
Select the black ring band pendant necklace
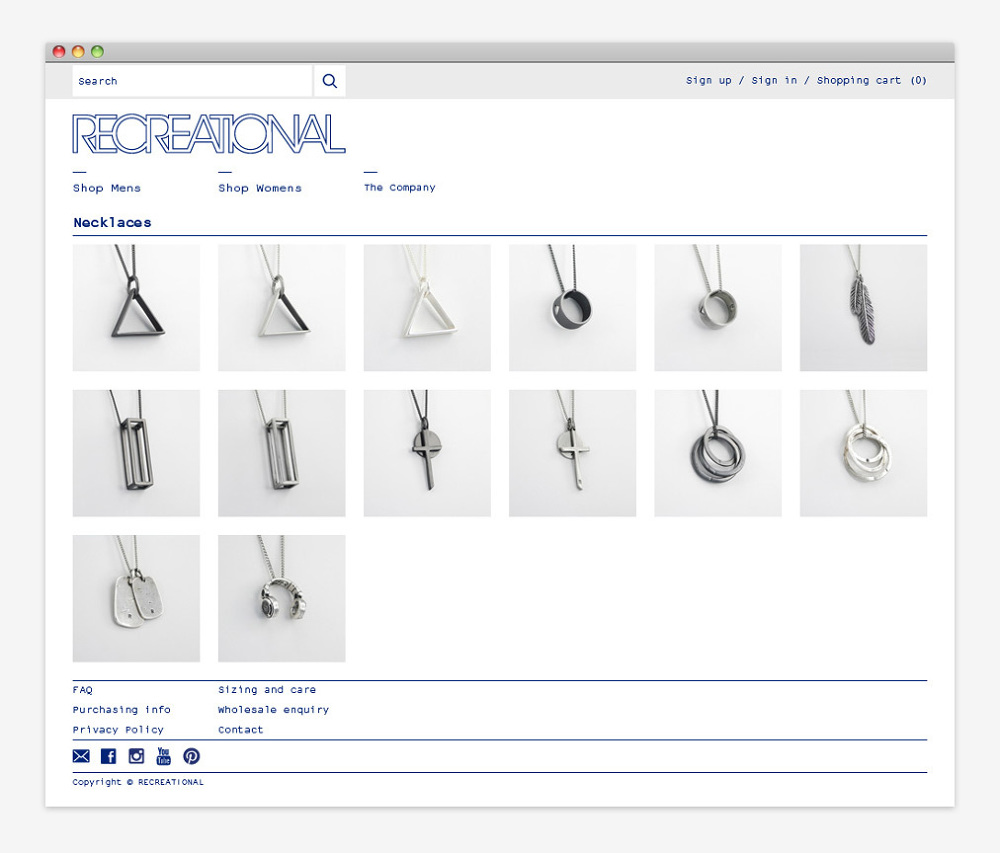tap(572, 307)
